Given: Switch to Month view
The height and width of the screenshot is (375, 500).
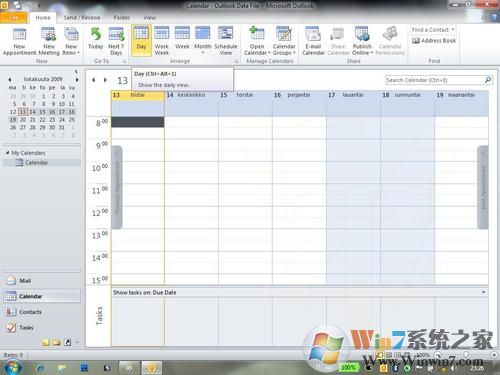Looking at the screenshot, I should [x=203, y=41].
